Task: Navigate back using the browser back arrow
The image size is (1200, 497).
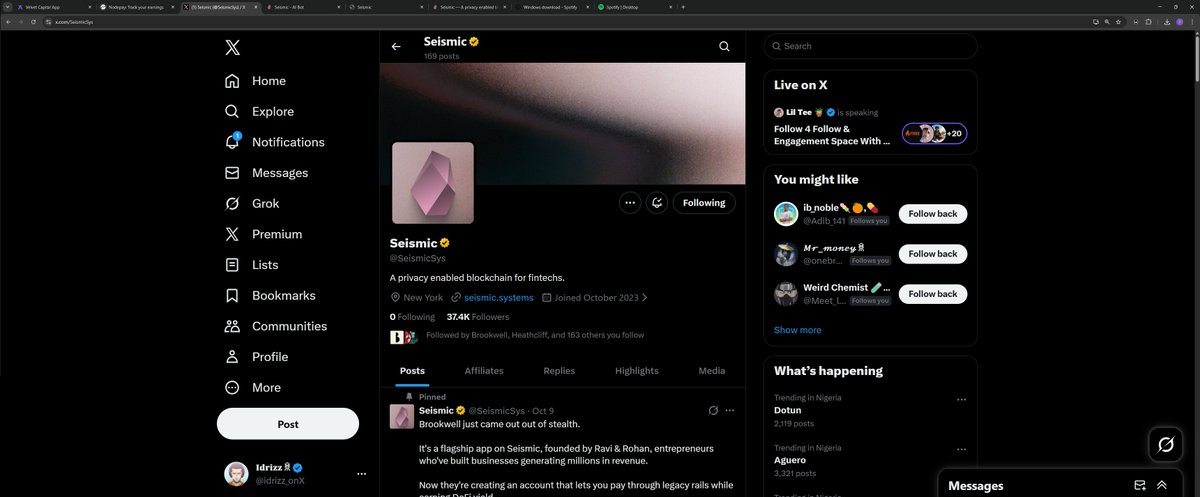Action: (x=9, y=21)
